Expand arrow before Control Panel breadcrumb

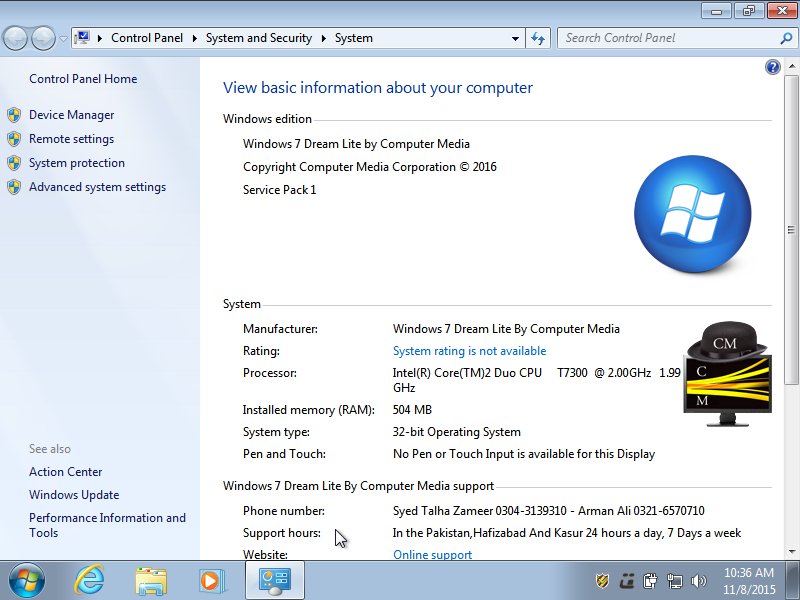(100, 38)
